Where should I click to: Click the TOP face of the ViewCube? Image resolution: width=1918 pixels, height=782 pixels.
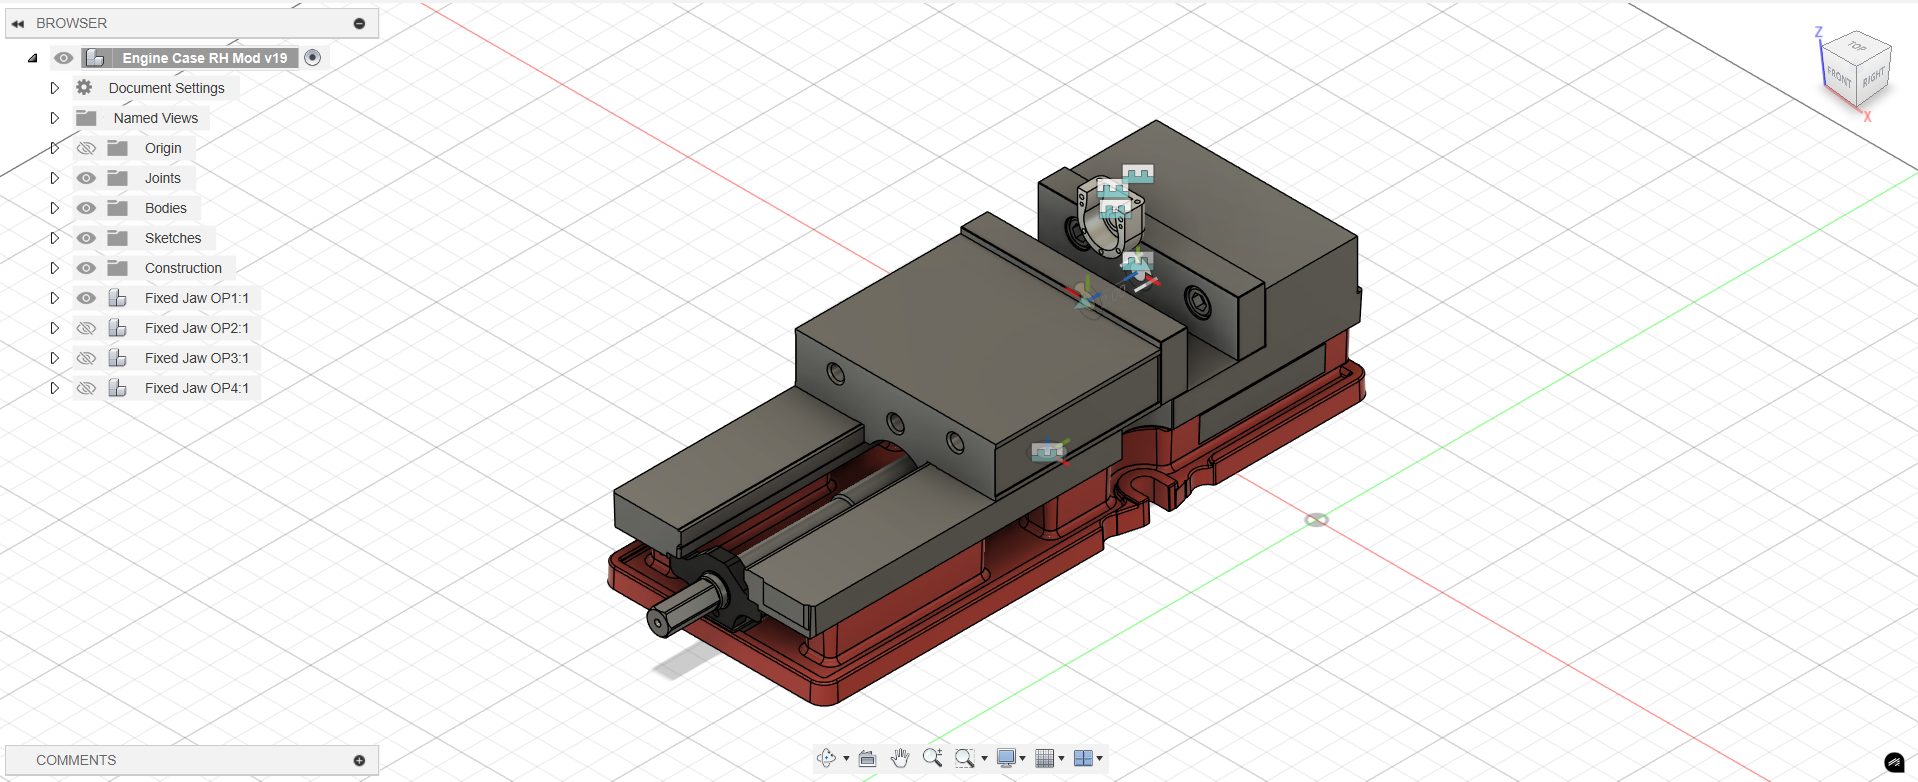[1857, 47]
